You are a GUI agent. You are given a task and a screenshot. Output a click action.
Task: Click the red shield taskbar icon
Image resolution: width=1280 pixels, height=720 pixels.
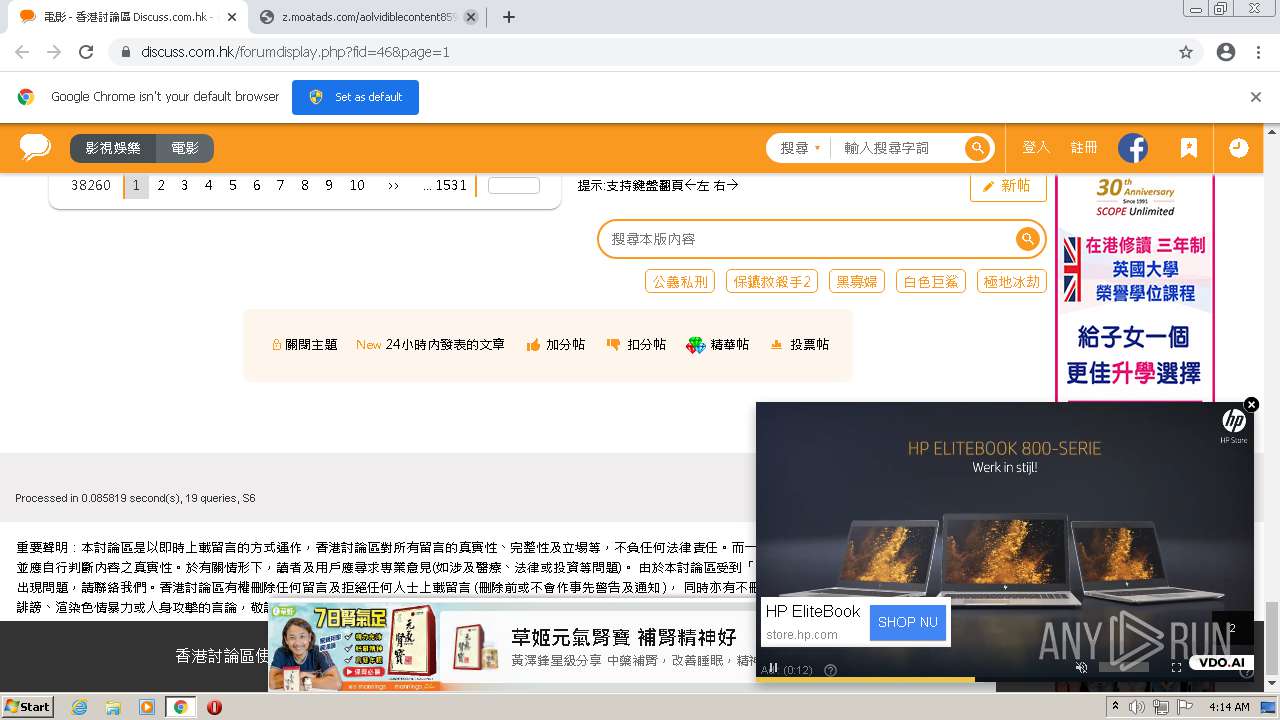[214, 707]
